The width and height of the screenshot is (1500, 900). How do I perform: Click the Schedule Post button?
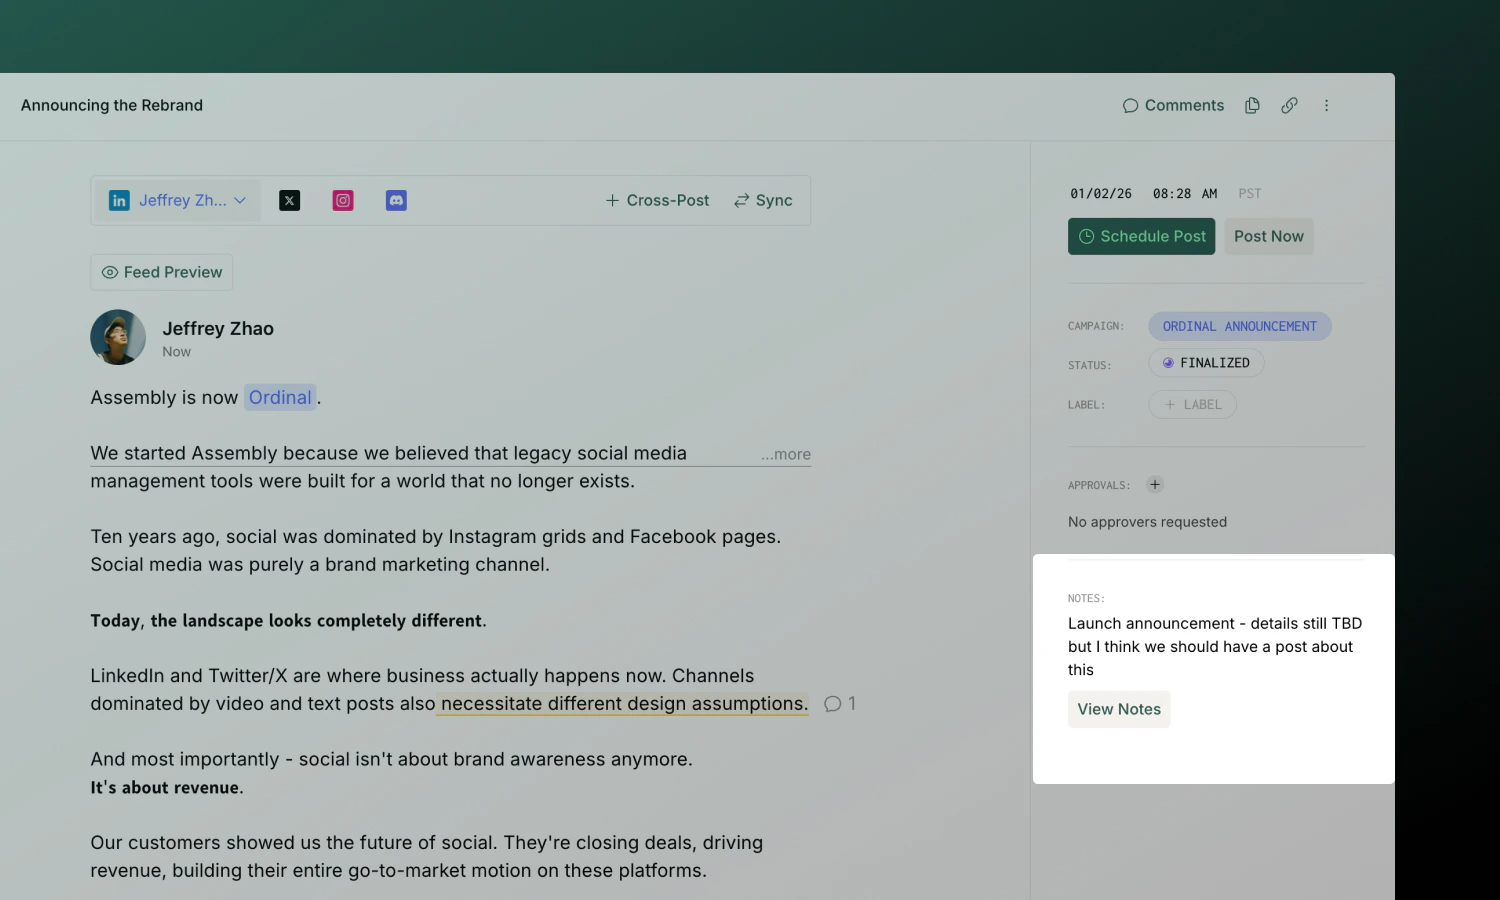[1142, 236]
